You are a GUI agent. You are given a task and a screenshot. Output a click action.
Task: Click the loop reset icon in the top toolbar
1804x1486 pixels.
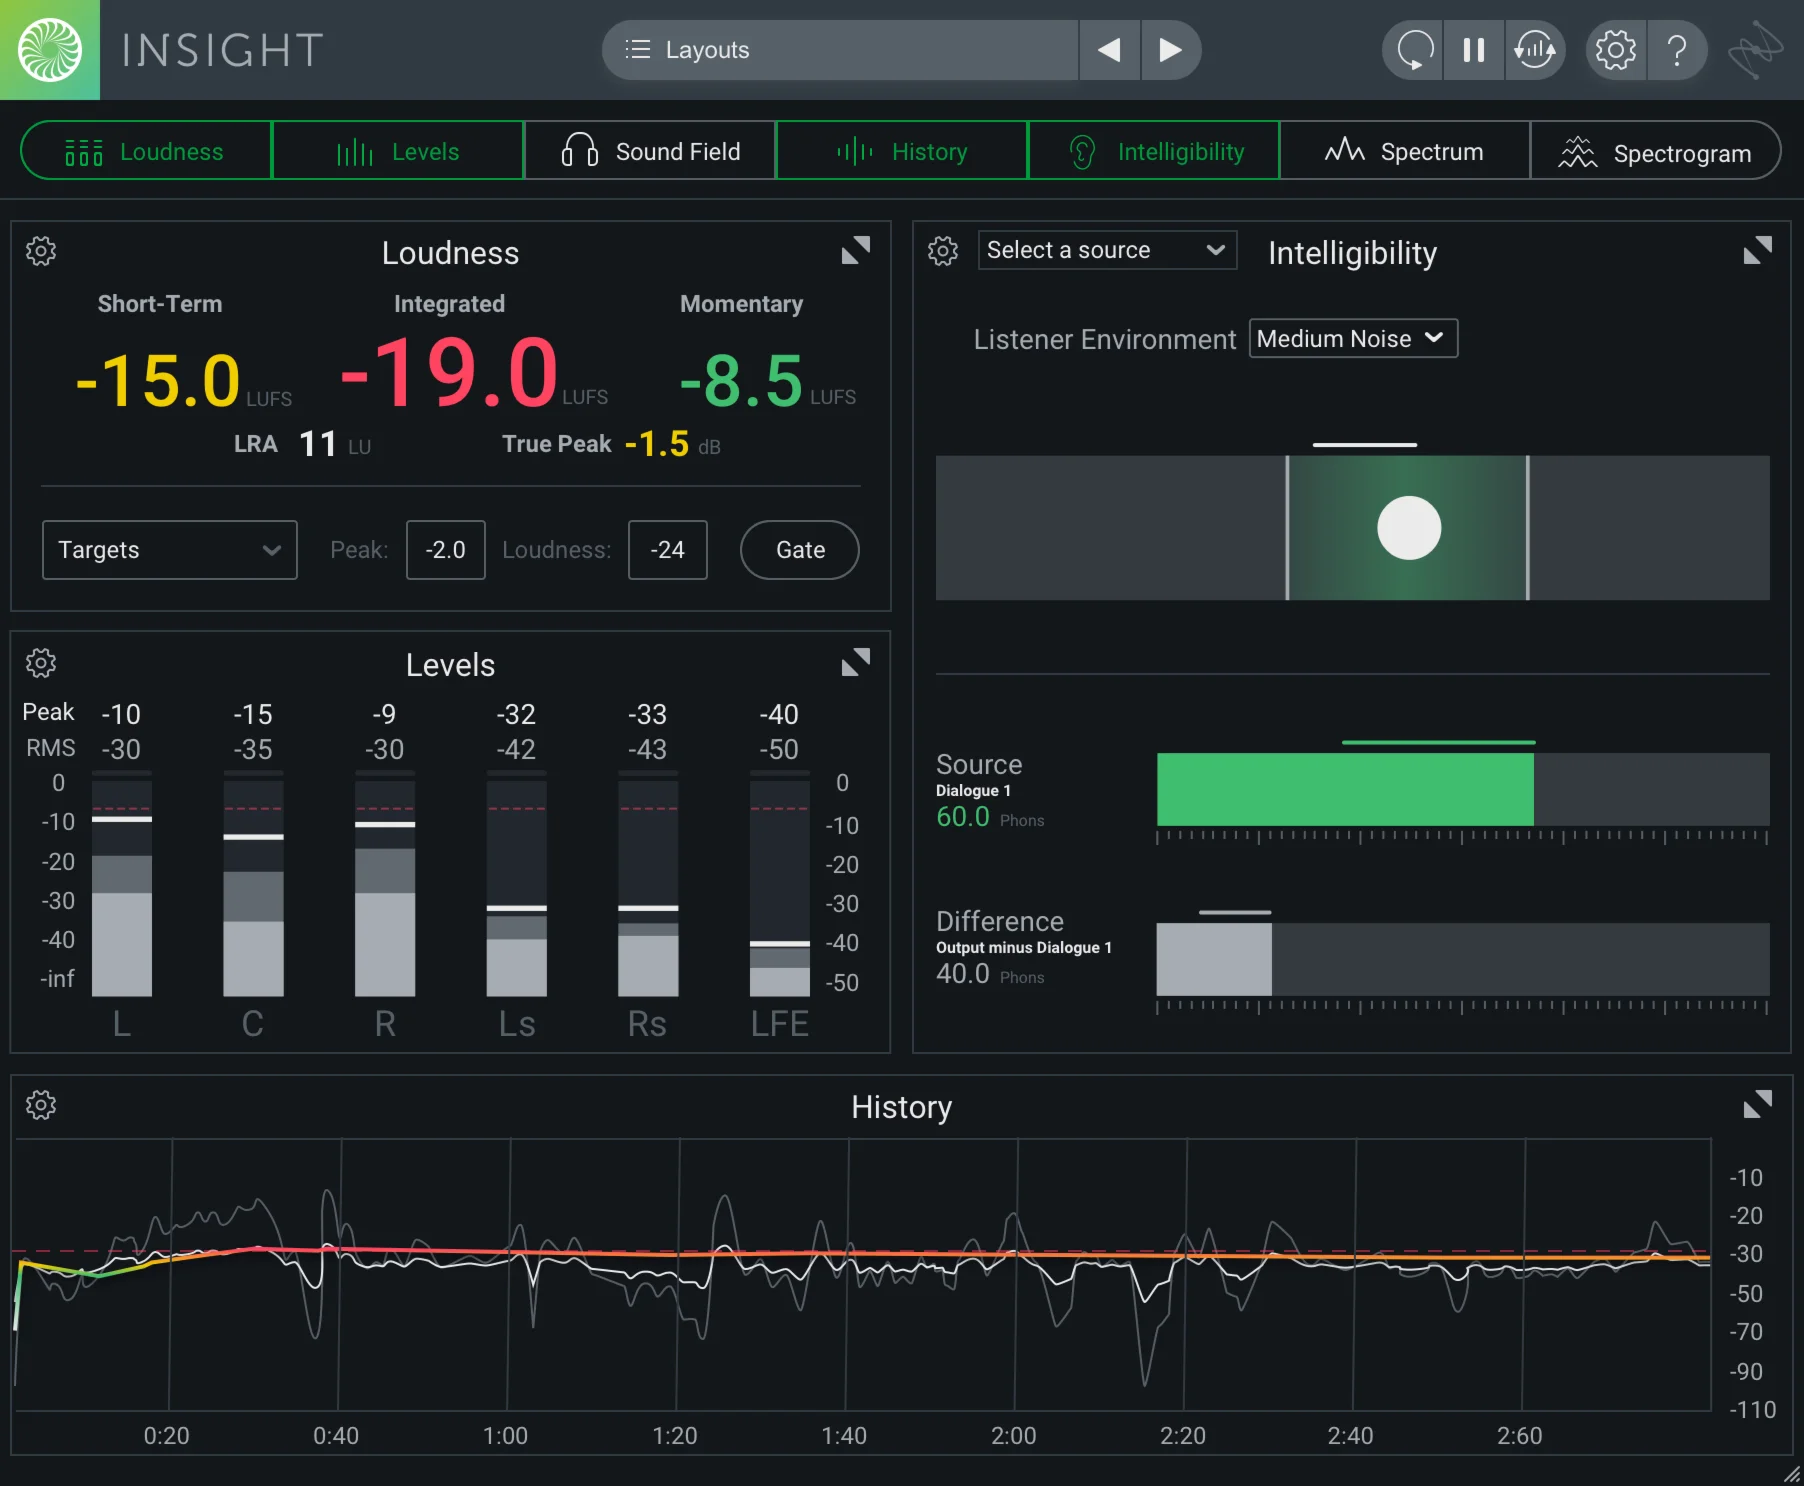point(1412,50)
